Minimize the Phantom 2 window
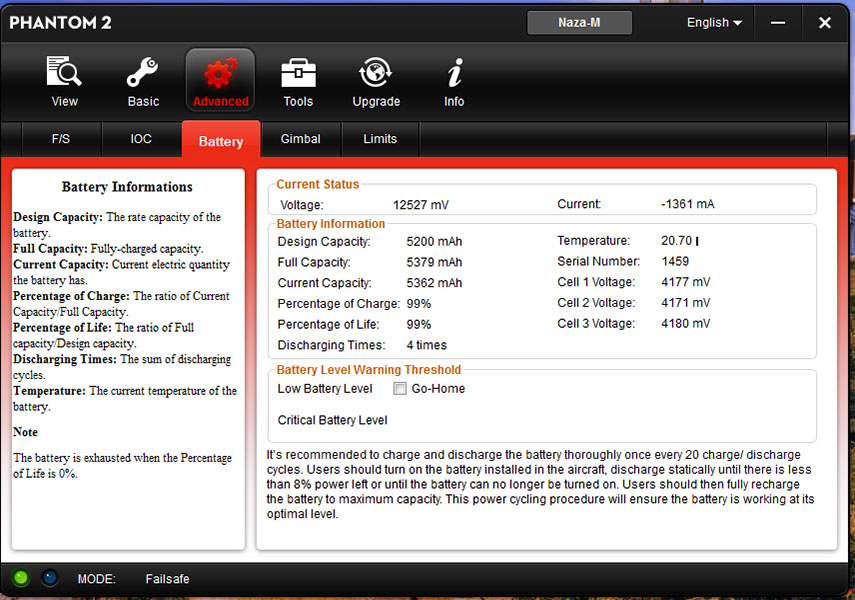The image size is (855, 600). [x=778, y=23]
